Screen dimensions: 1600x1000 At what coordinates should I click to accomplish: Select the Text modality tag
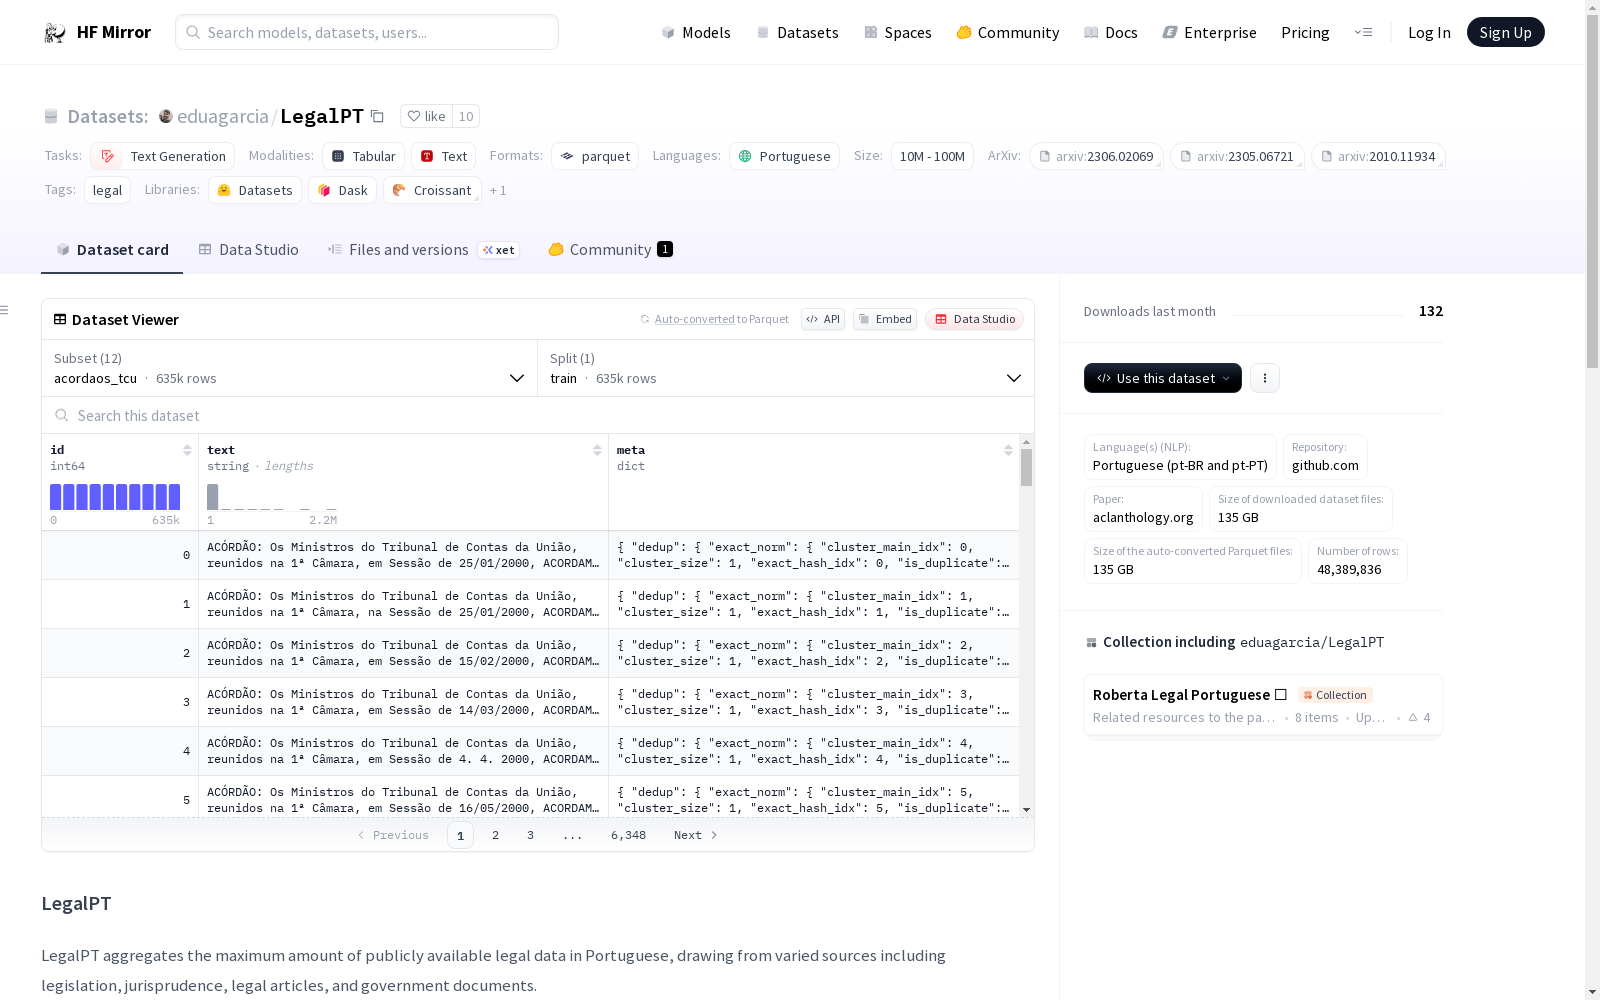tap(444, 156)
